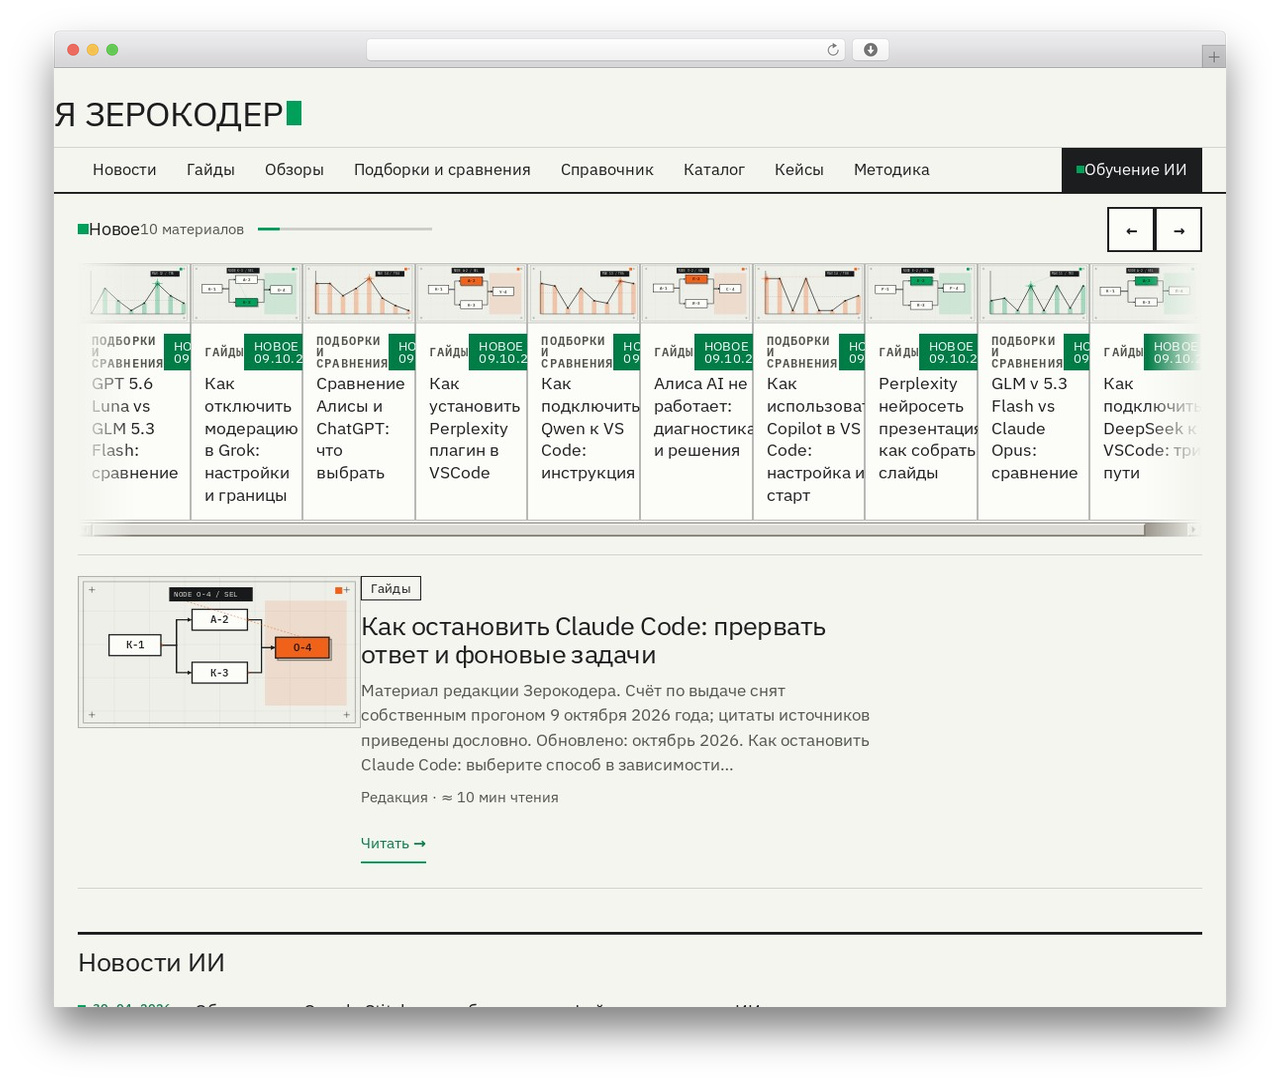This screenshot has height=1084, width=1280.
Task: Click the carousel's horizontal scrollbar thumb
Action: point(618,530)
